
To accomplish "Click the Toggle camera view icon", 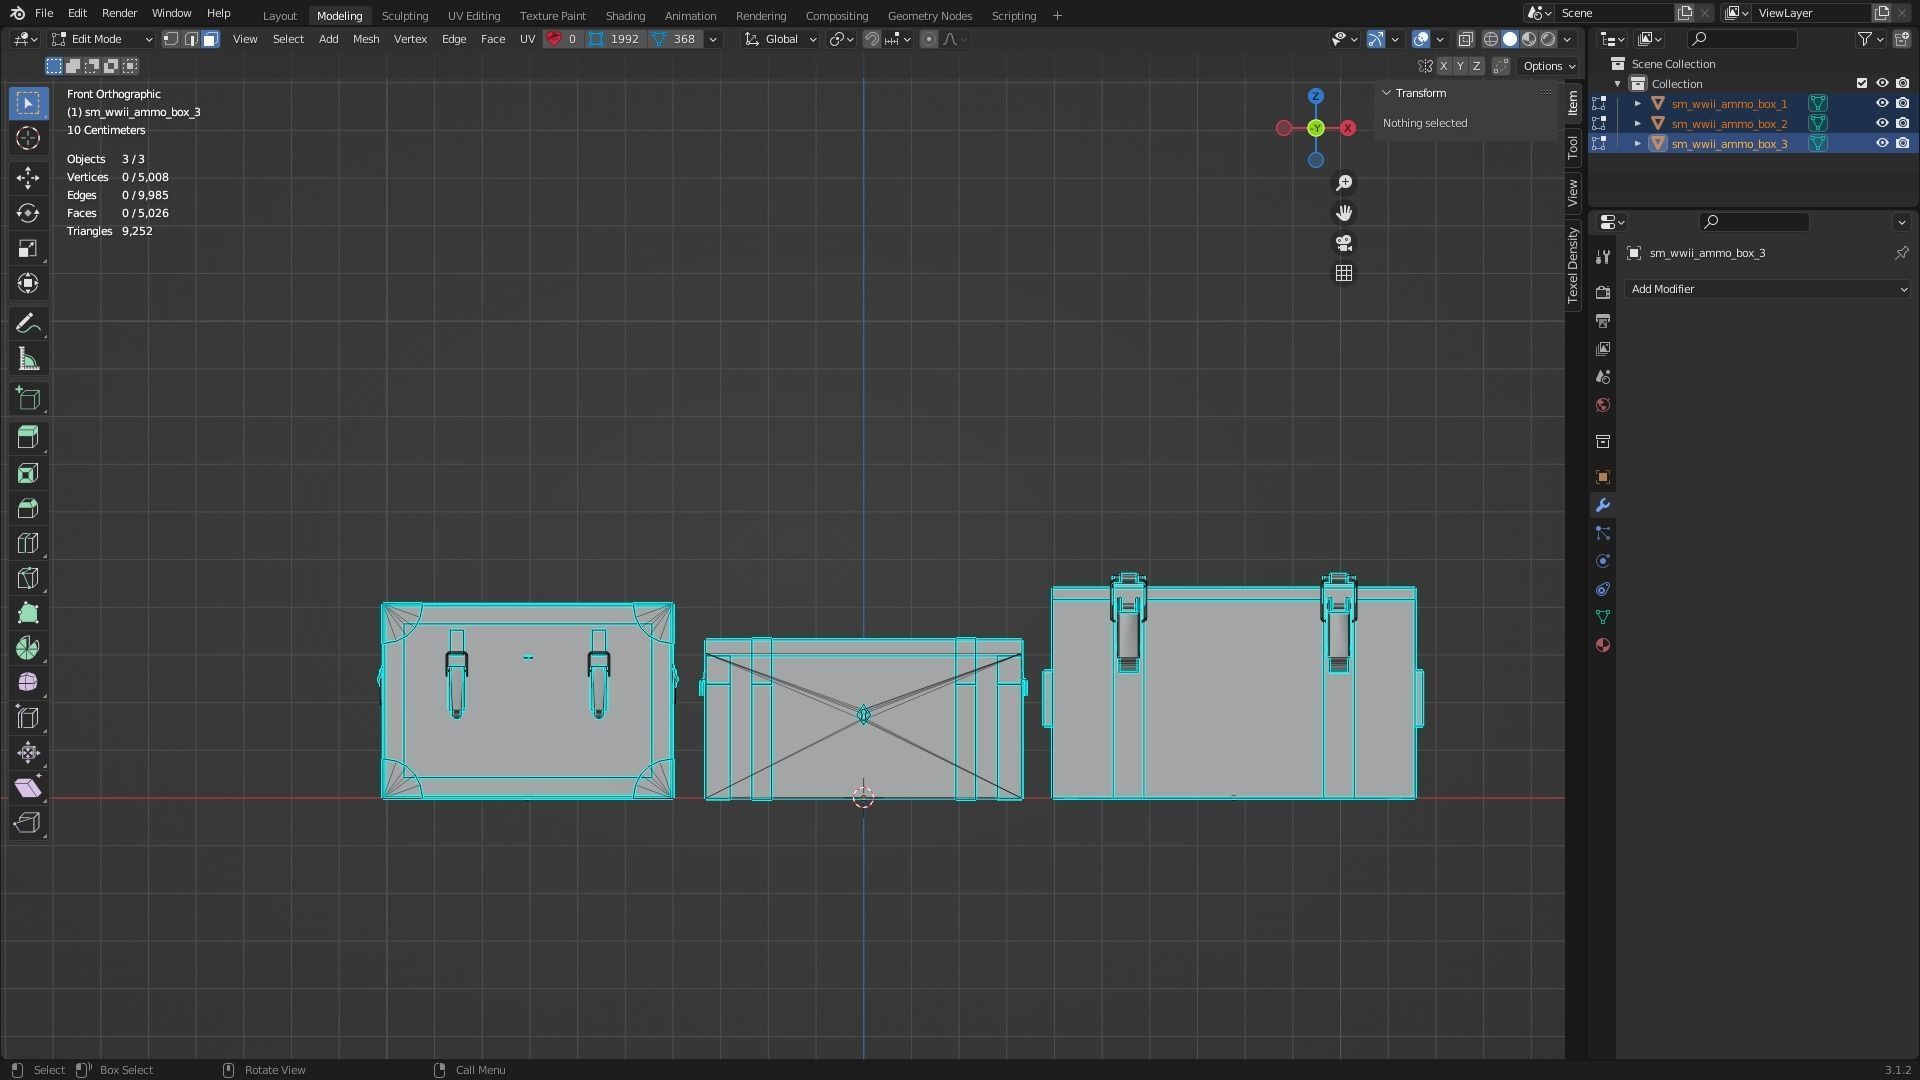I will pos(1344,243).
